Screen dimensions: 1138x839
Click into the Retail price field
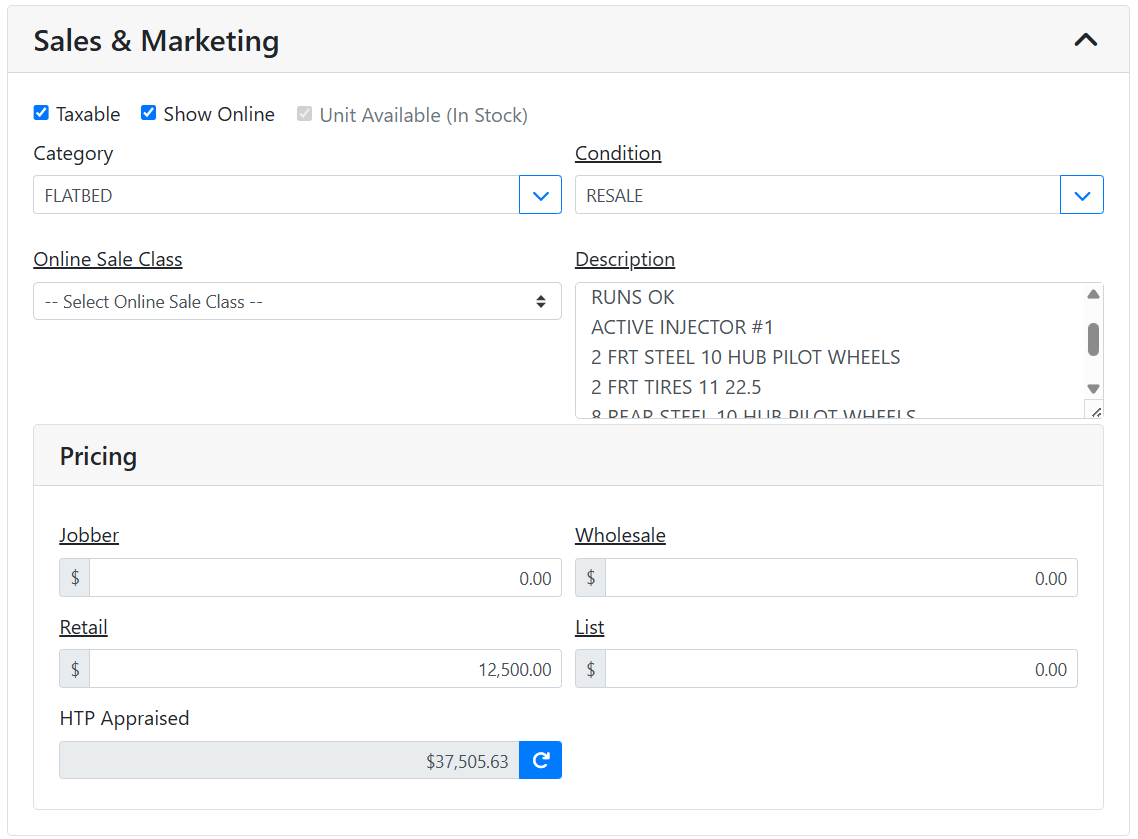click(325, 669)
